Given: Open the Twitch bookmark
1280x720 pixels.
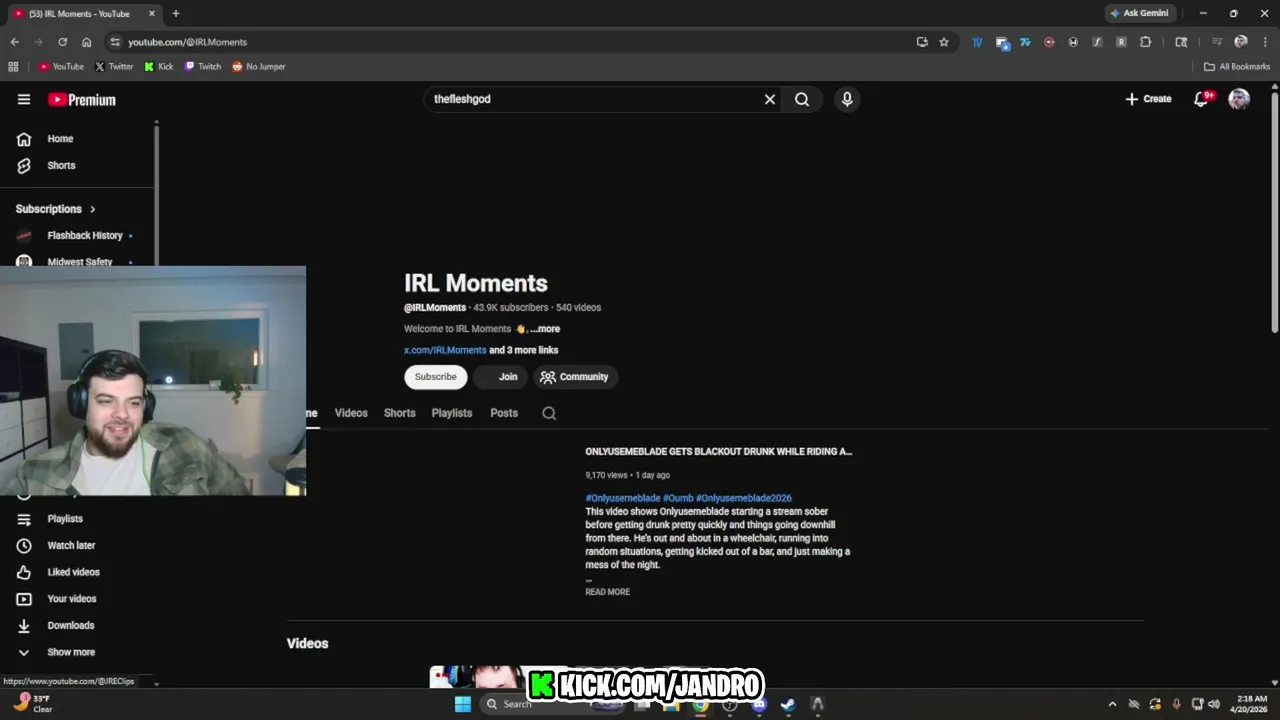Looking at the screenshot, I should click(203, 67).
